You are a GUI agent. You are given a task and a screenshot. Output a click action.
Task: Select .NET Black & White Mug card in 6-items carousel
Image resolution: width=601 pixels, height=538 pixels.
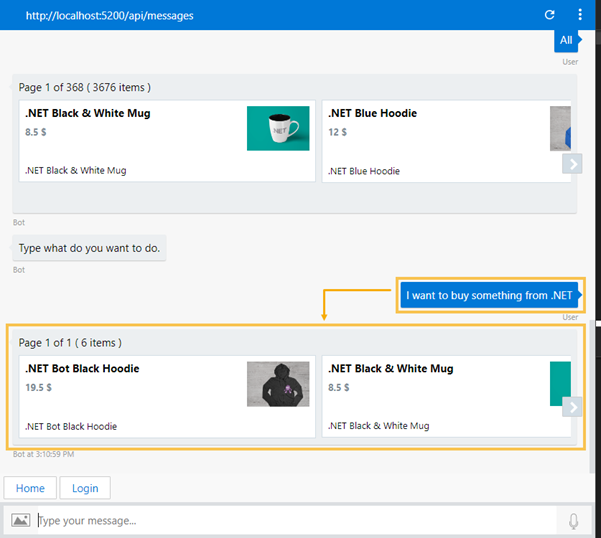[447, 396]
